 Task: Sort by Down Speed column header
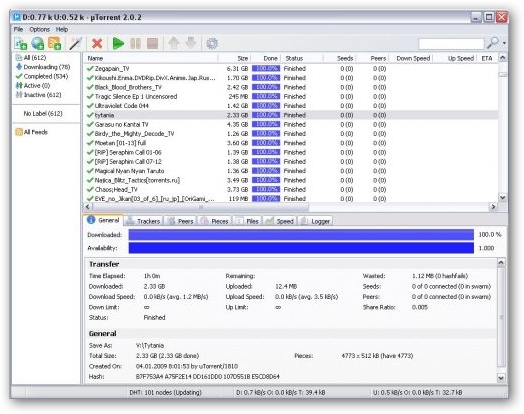coord(411,58)
